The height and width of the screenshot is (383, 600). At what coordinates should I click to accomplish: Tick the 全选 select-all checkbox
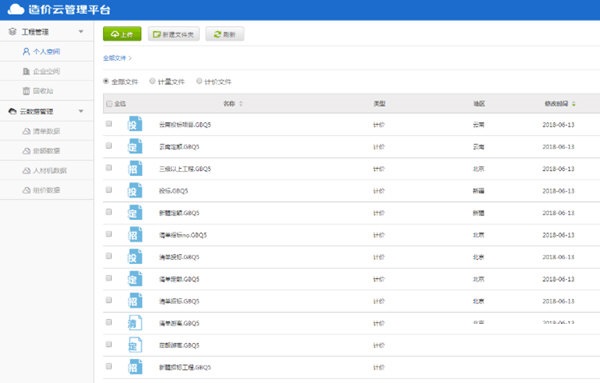[109, 104]
